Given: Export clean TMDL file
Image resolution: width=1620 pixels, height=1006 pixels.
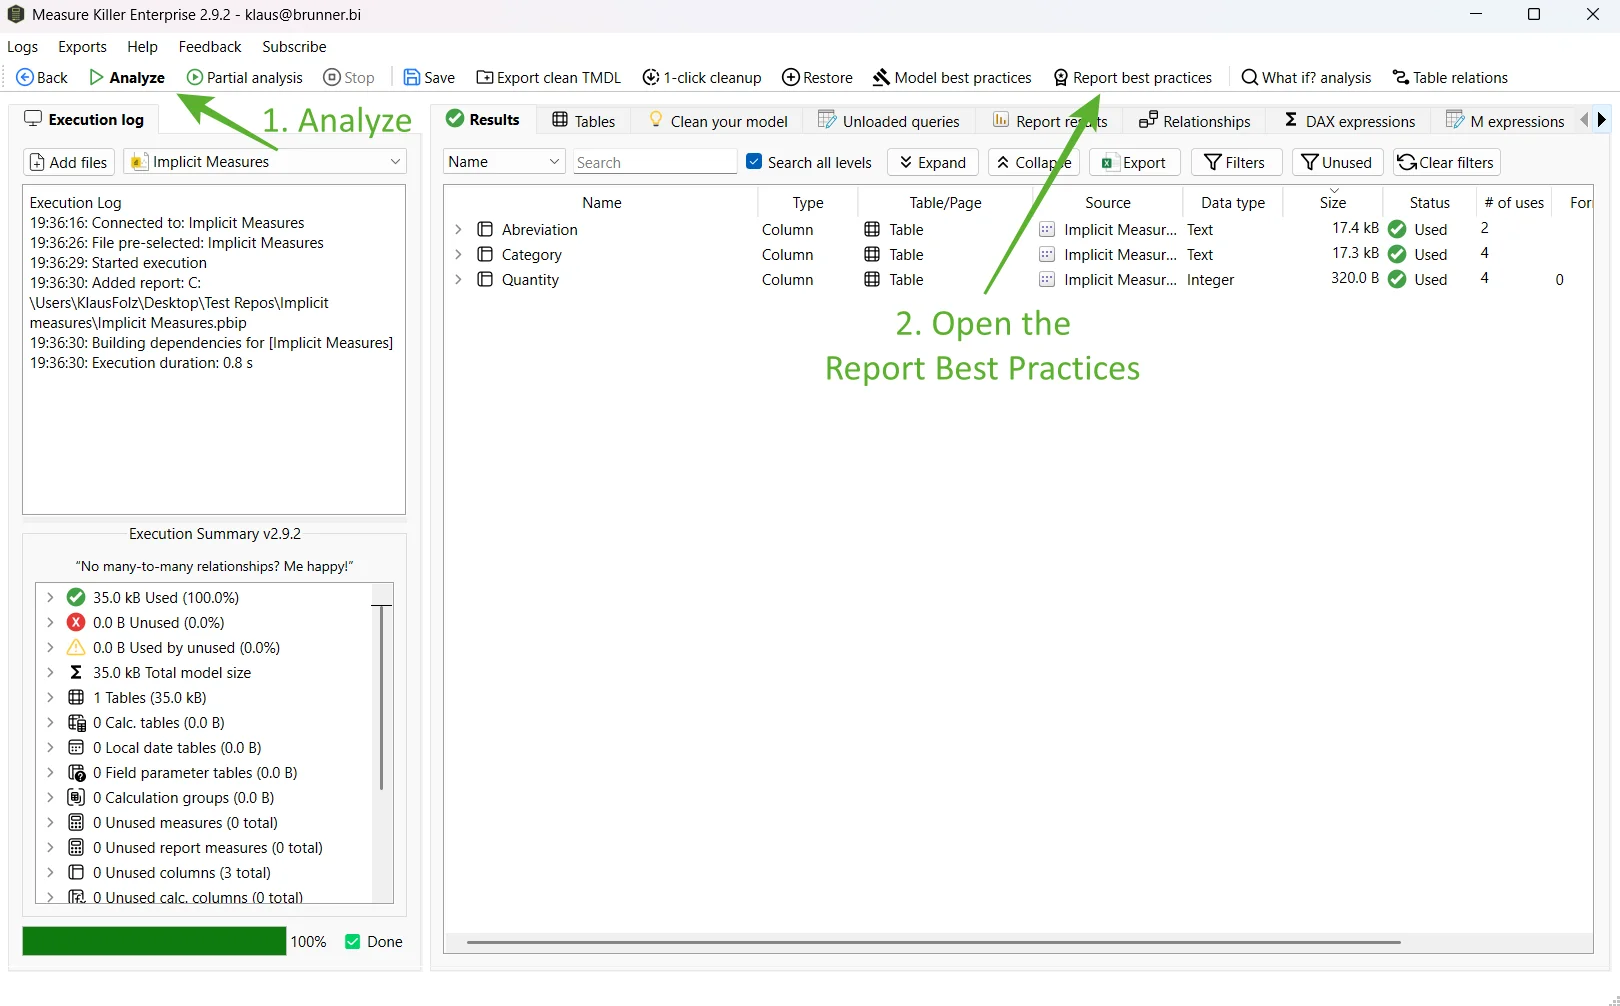Looking at the screenshot, I should pyautogui.click(x=549, y=78).
